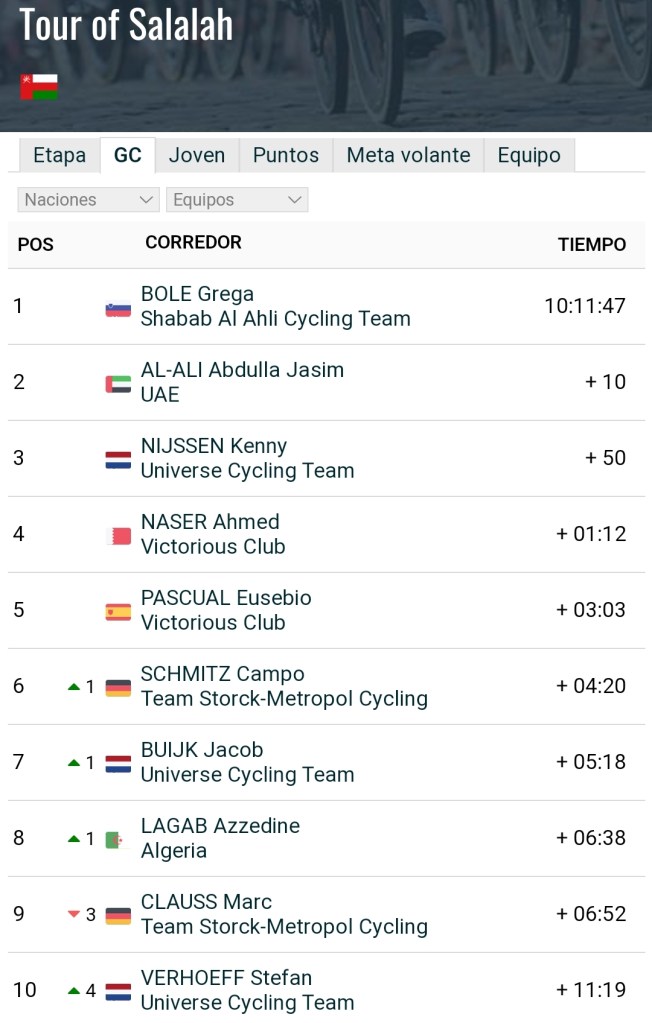The width and height of the screenshot is (652, 1023).
Task: Open the Equipos dropdown filter
Action: coord(237,200)
